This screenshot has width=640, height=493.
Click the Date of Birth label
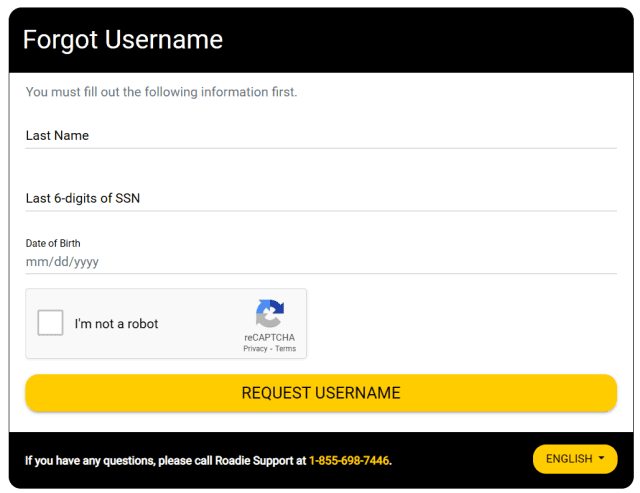[53, 243]
